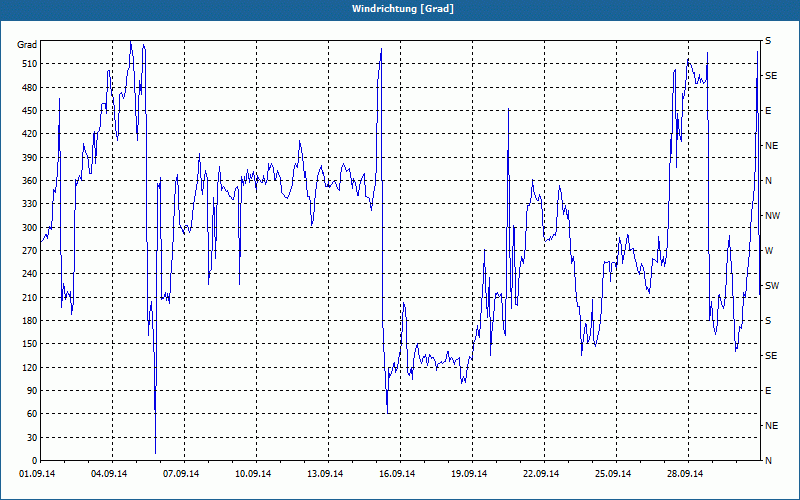Pick the y-axis value "90"
The image size is (800, 500).
coord(32,391)
